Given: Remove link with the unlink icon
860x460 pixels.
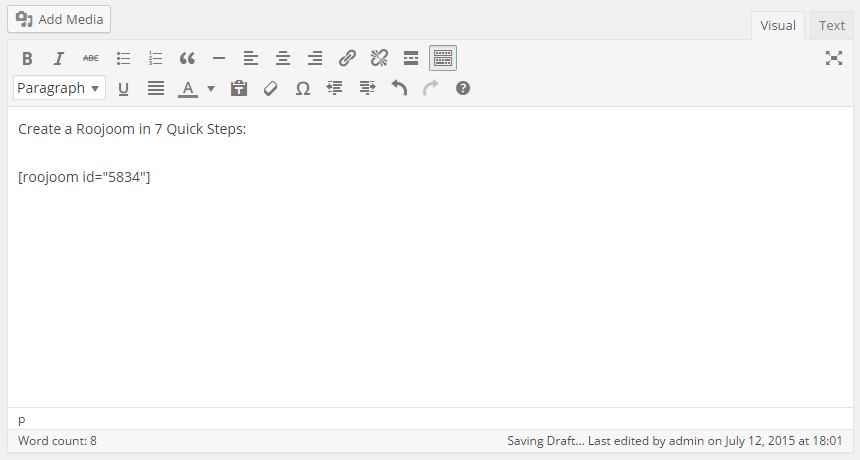Looking at the screenshot, I should pyautogui.click(x=379, y=58).
